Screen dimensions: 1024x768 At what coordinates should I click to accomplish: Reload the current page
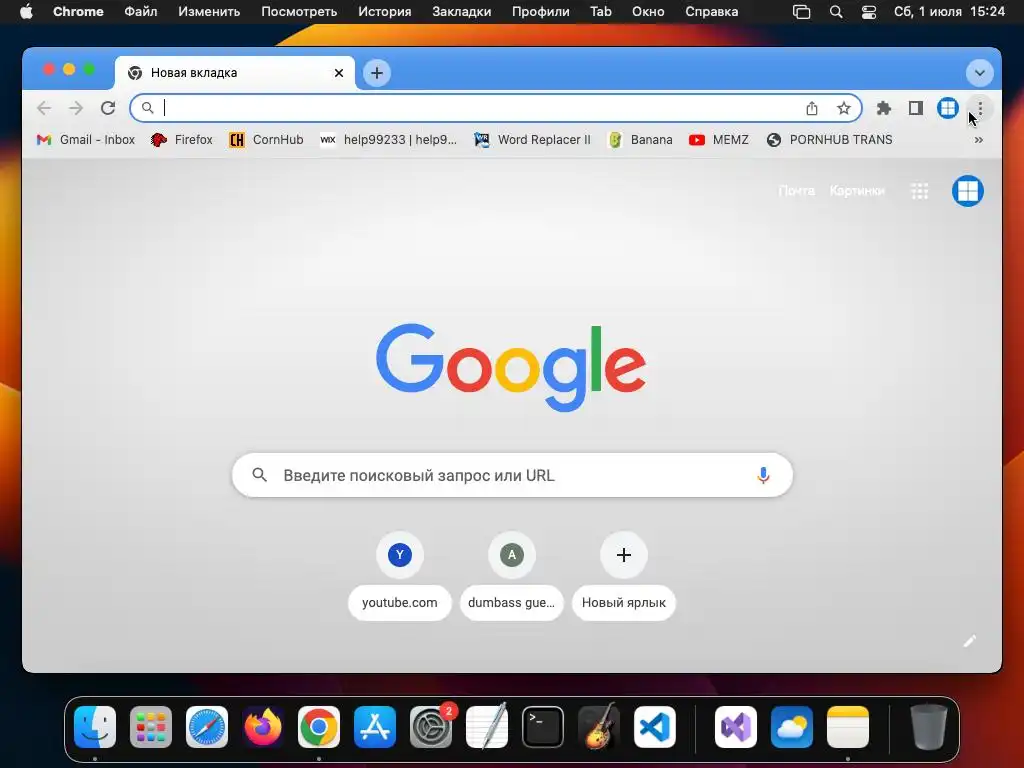point(108,108)
